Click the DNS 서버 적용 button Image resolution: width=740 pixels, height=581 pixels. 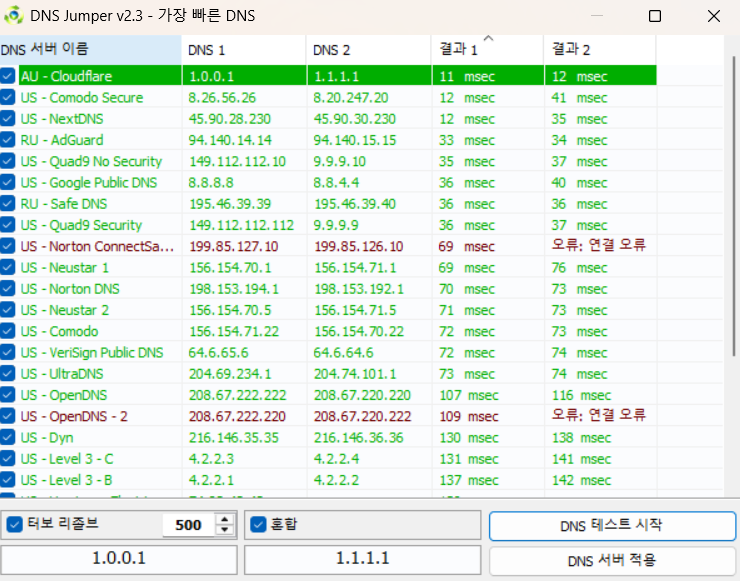click(612, 561)
